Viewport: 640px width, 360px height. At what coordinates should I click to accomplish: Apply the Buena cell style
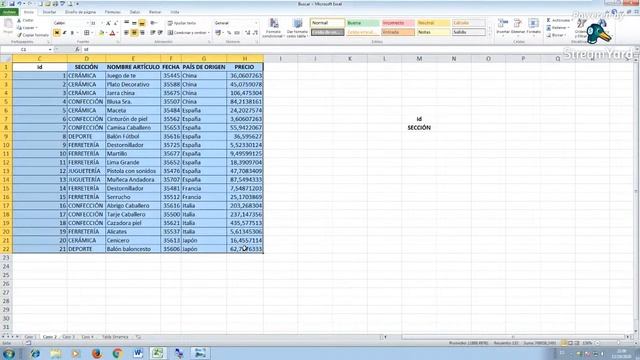(362, 23)
